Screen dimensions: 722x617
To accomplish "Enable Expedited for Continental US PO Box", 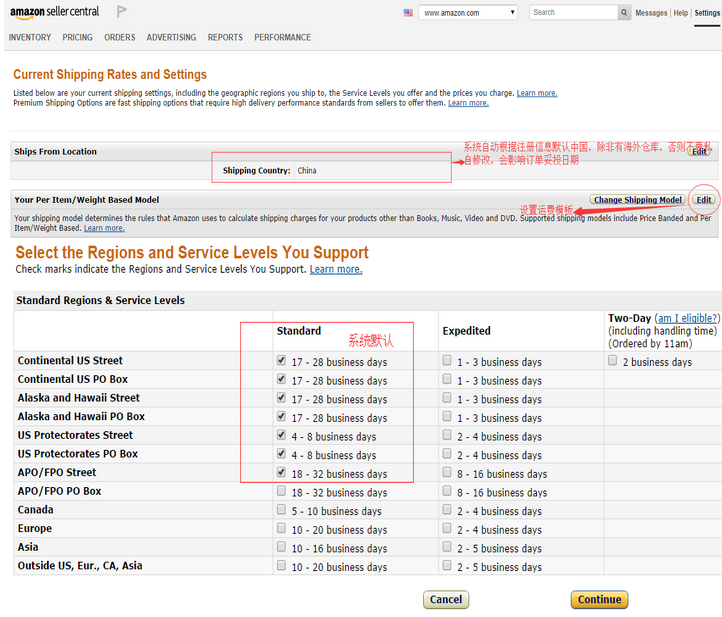I will [447, 379].
